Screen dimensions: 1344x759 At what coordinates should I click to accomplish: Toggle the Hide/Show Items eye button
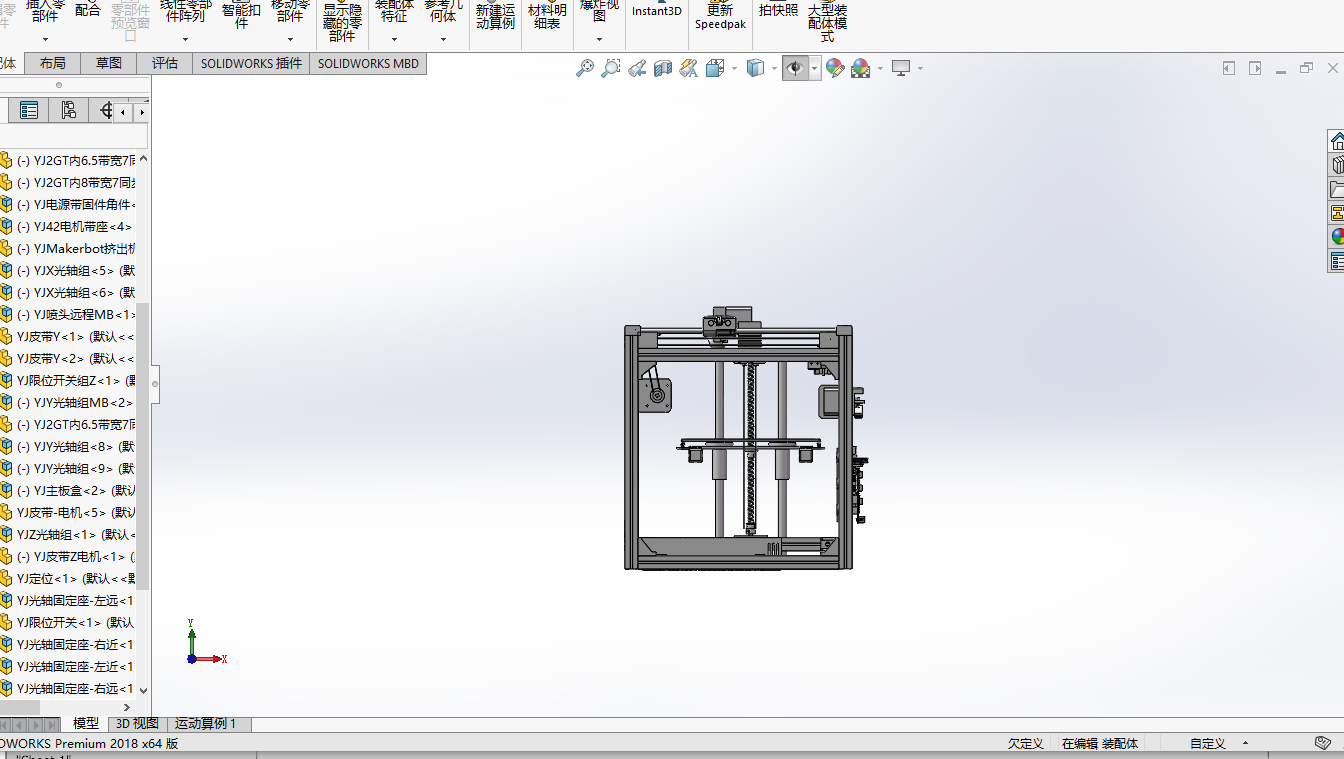click(796, 68)
